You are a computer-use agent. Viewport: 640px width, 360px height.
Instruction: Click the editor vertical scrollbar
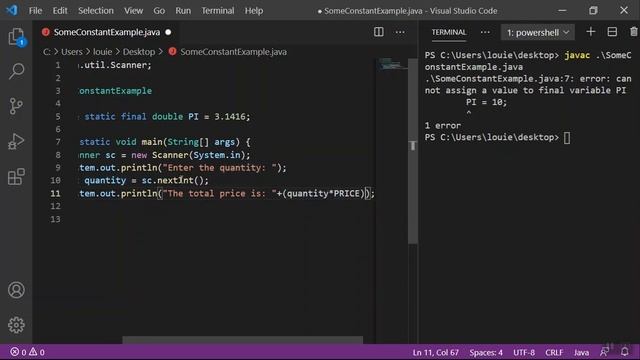tap(413, 151)
